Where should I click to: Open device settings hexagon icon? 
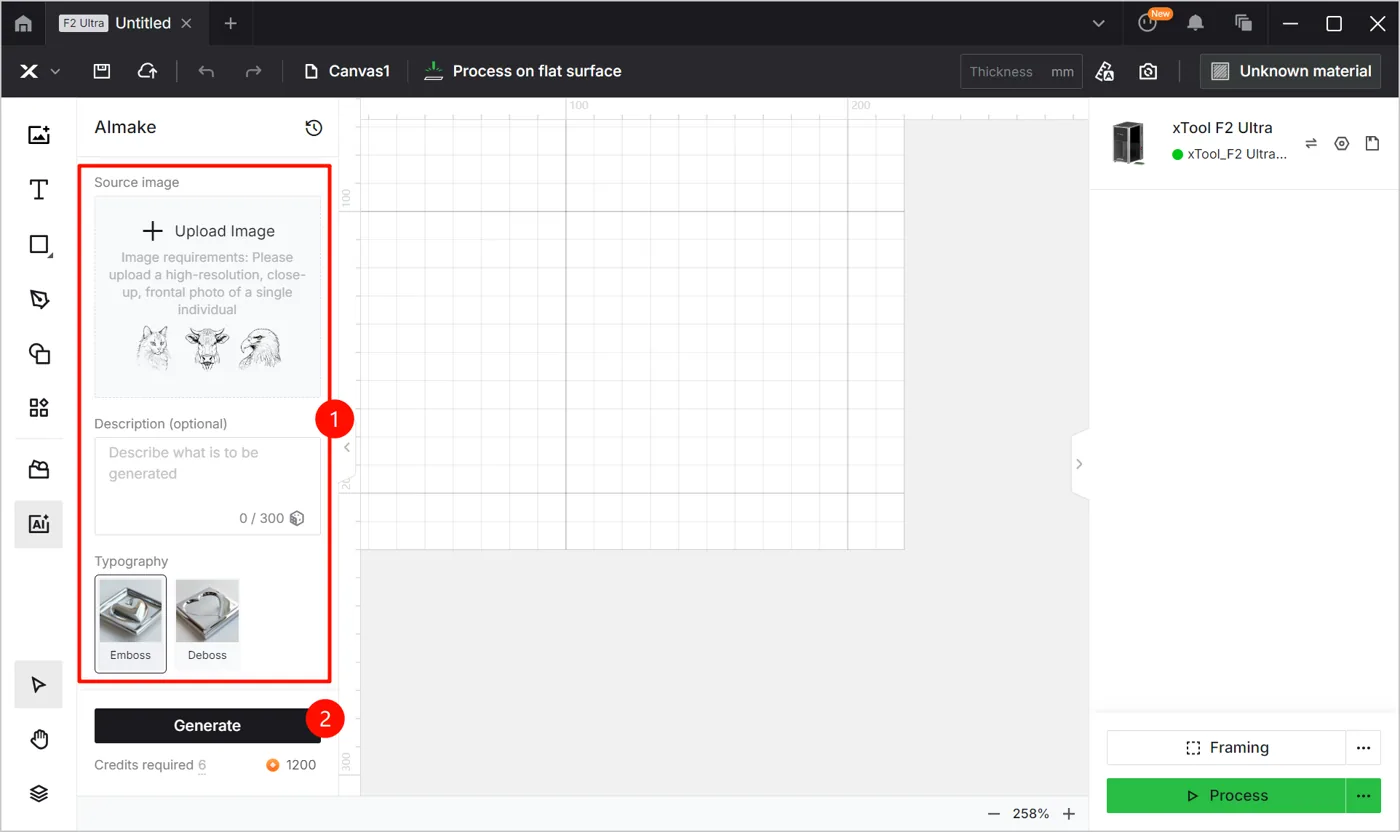click(1342, 143)
